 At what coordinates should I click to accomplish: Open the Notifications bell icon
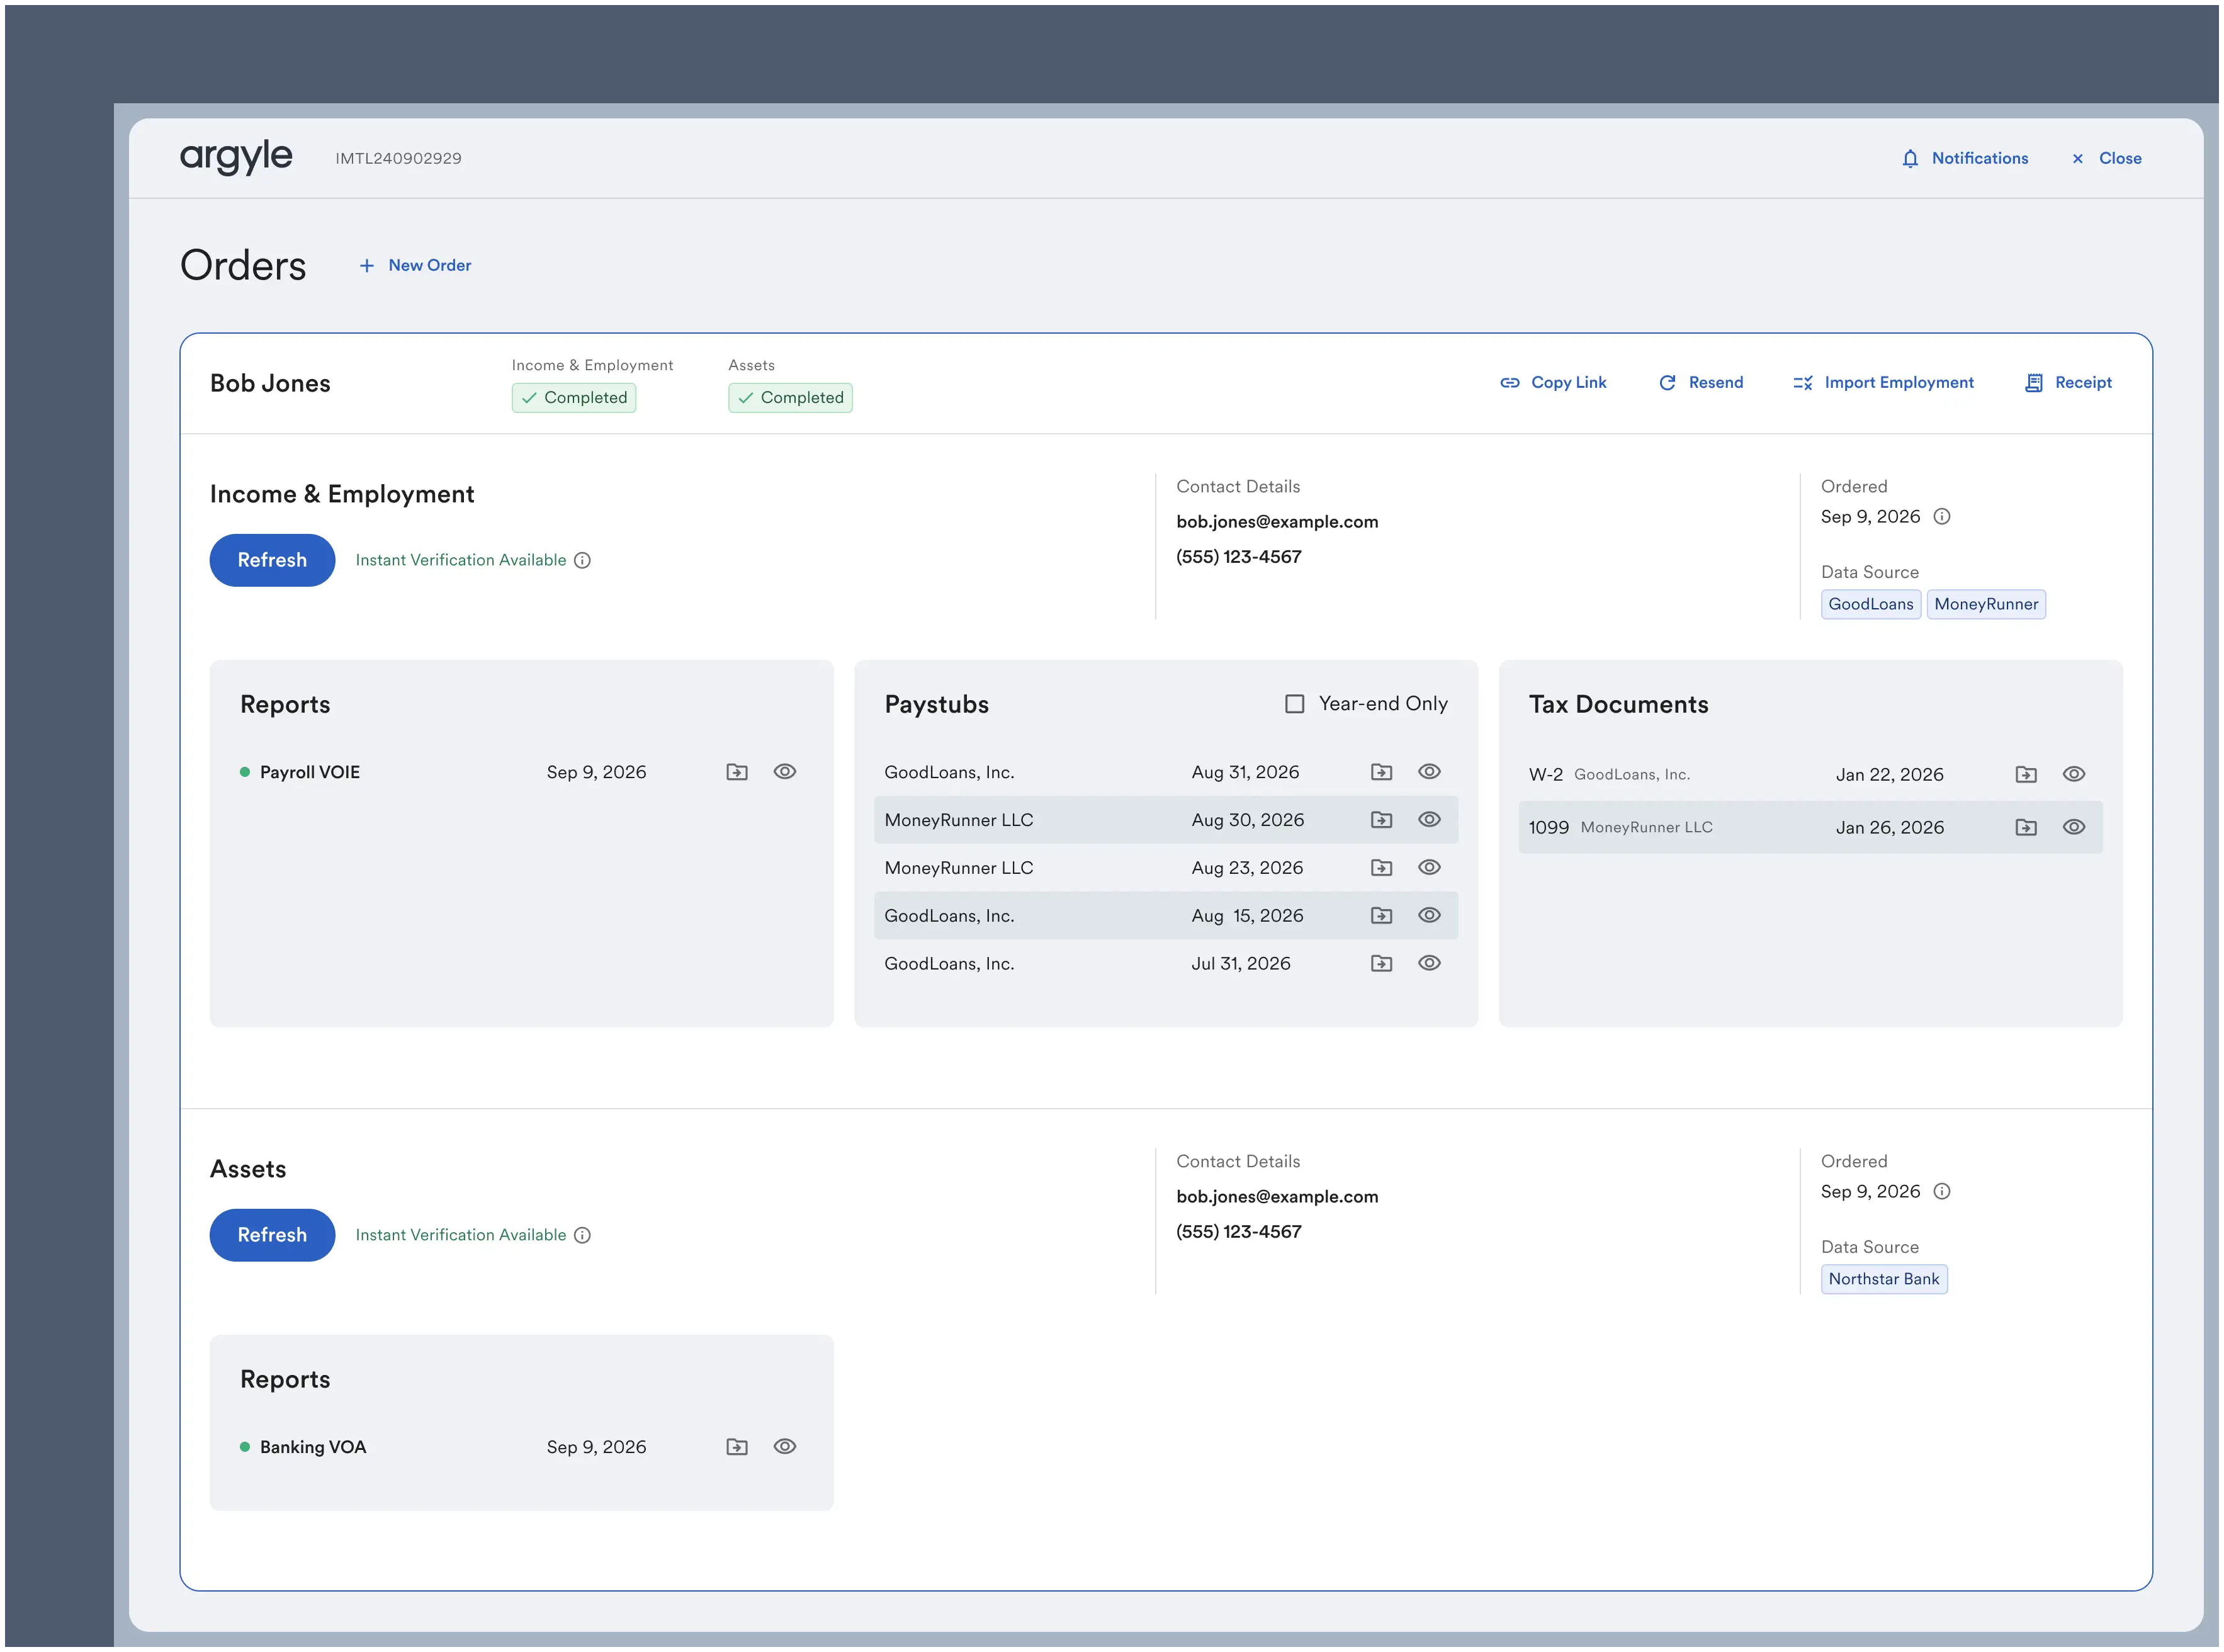click(1910, 158)
